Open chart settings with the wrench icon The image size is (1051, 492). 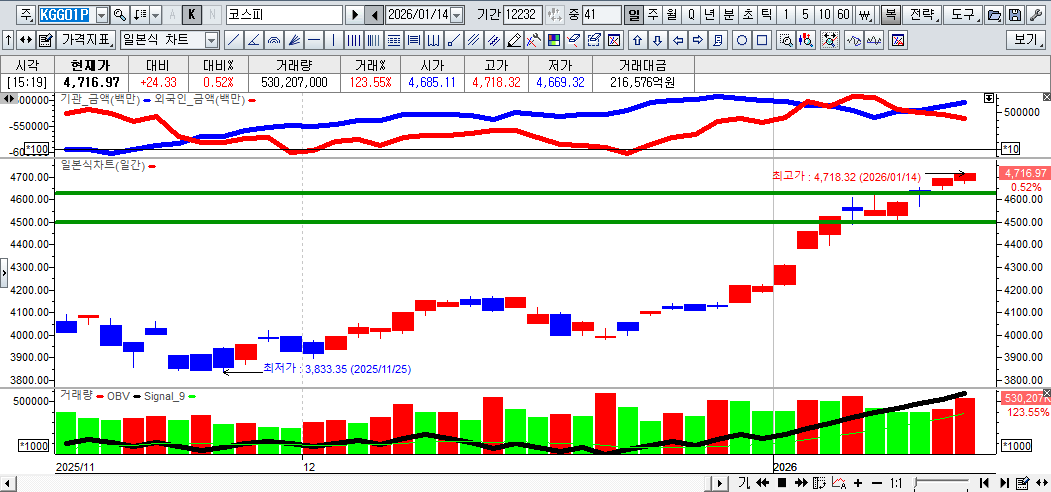tap(1036, 15)
